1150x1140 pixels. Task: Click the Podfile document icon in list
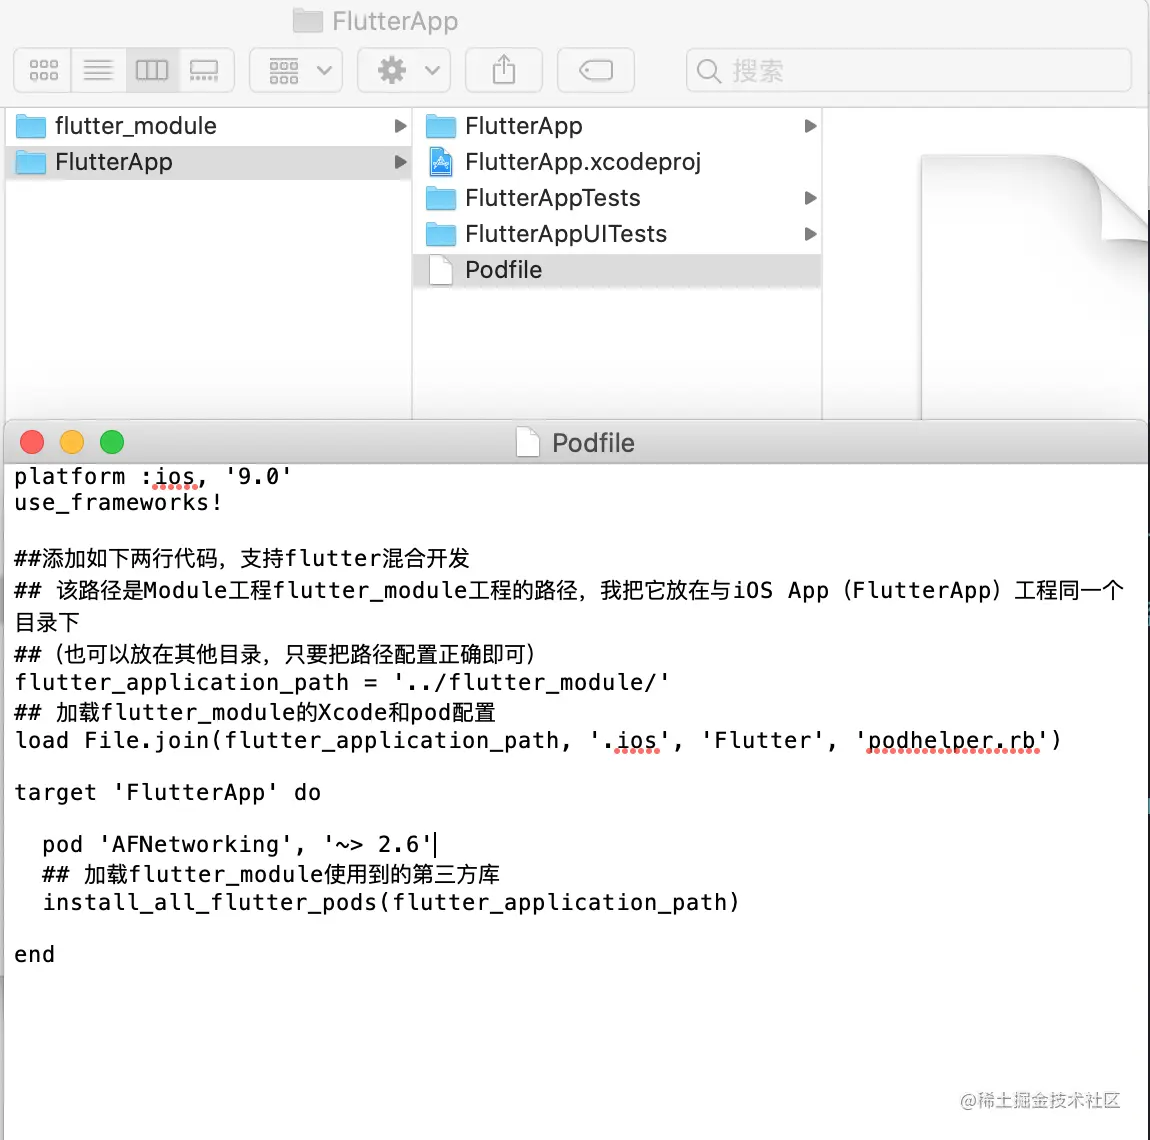point(441,270)
